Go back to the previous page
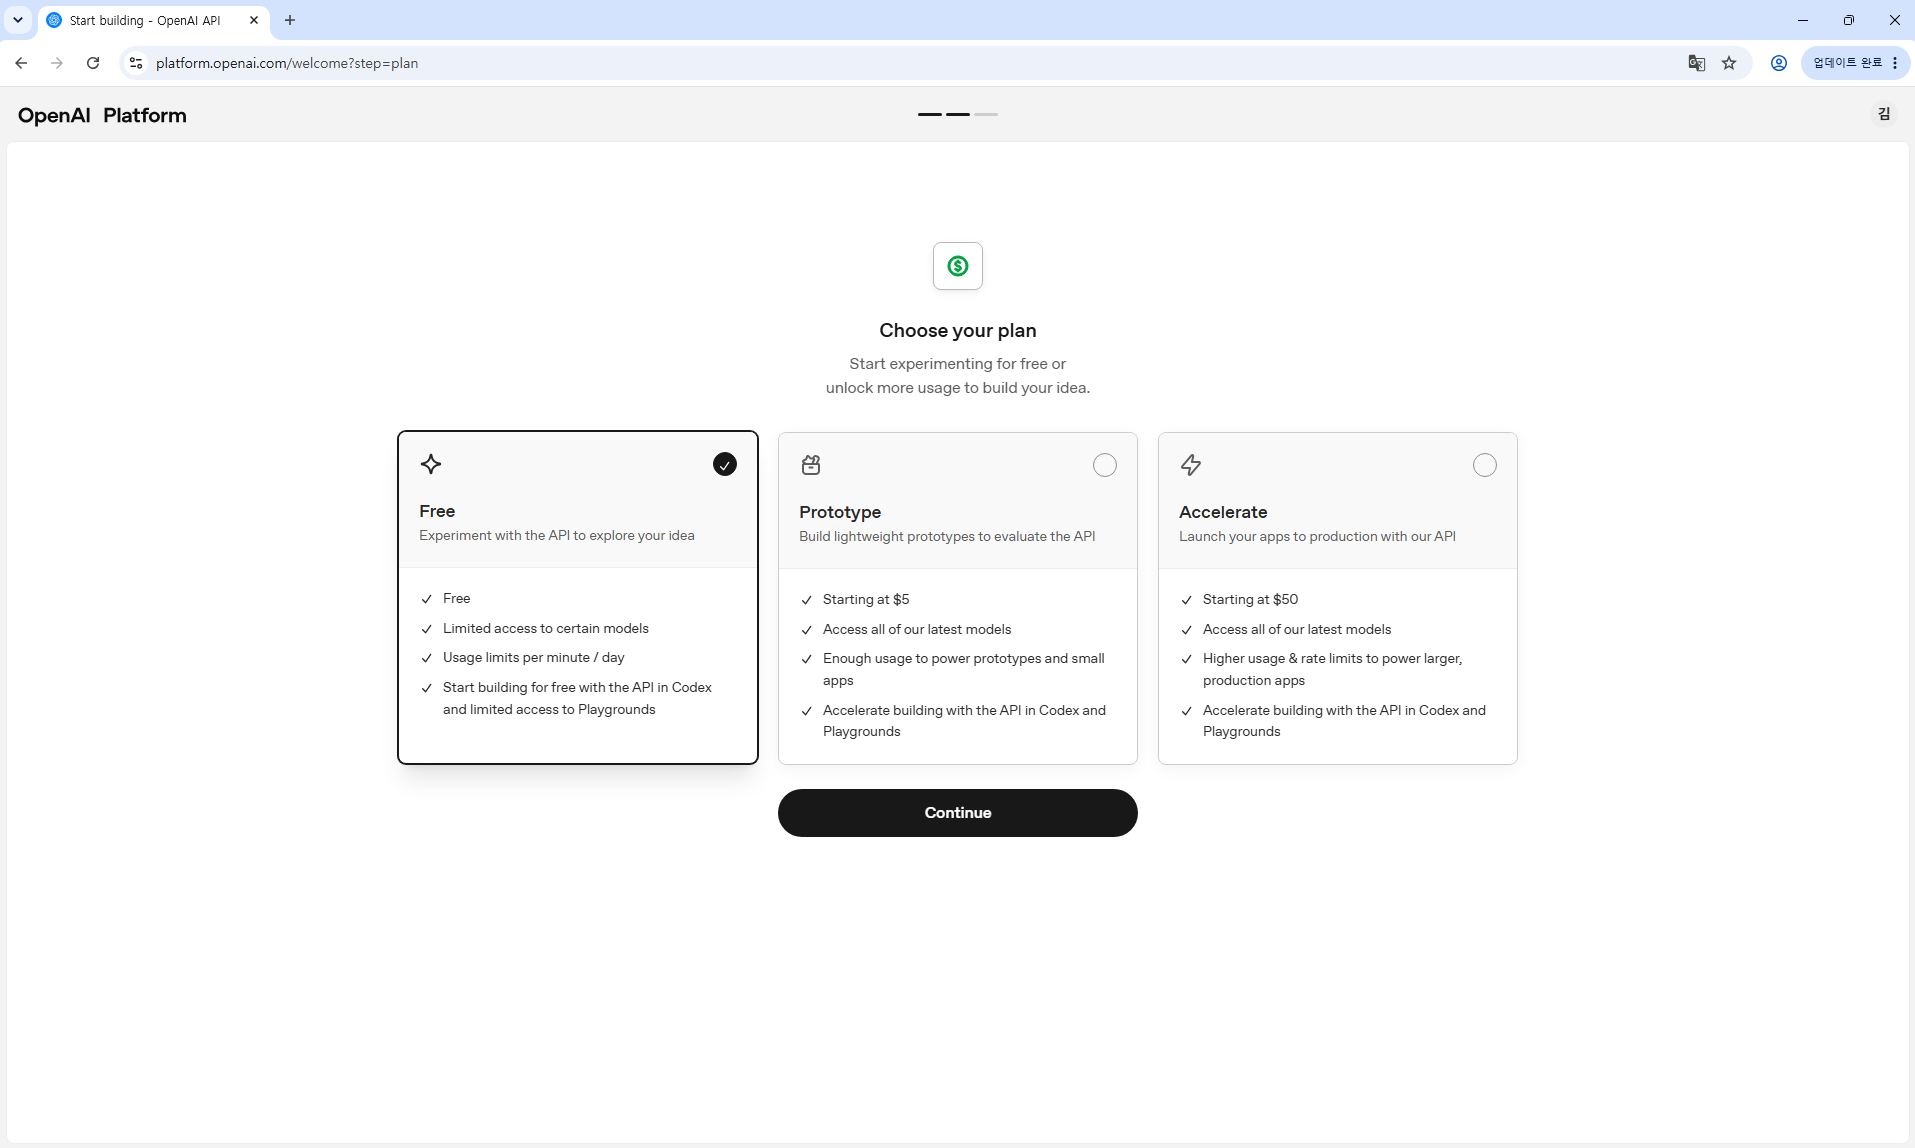Screen dimensions: 1915x1148 coord(21,63)
